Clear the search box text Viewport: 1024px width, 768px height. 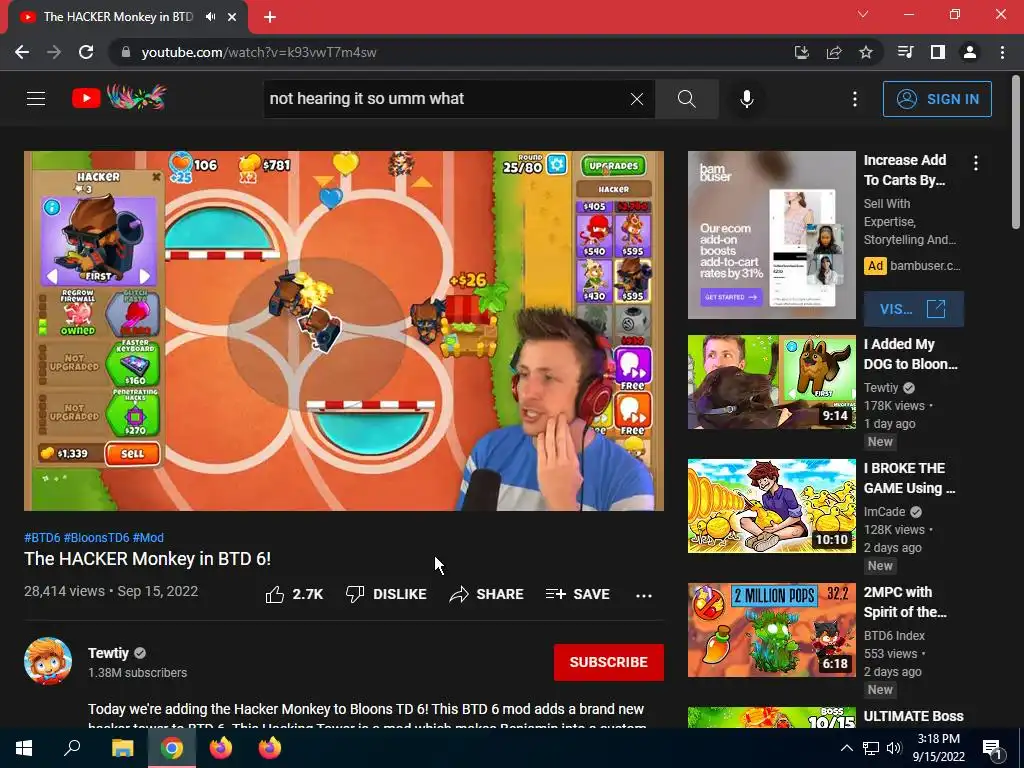click(637, 99)
